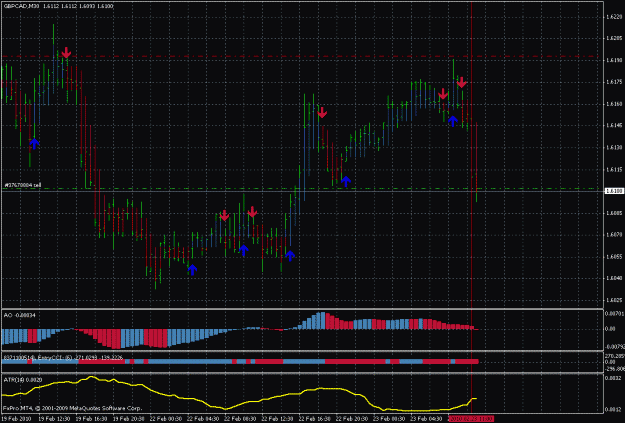This screenshot has width=625, height=423.
Task: Click the EntryCCI indicator label
Action: point(63,357)
